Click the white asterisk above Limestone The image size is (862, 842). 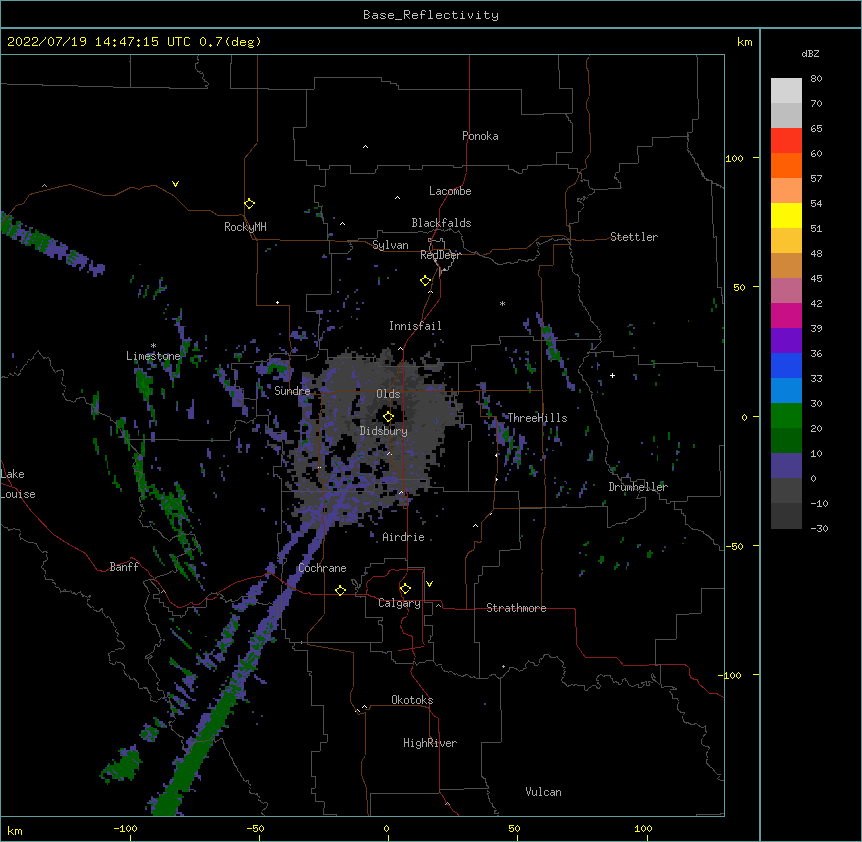click(x=153, y=346)
